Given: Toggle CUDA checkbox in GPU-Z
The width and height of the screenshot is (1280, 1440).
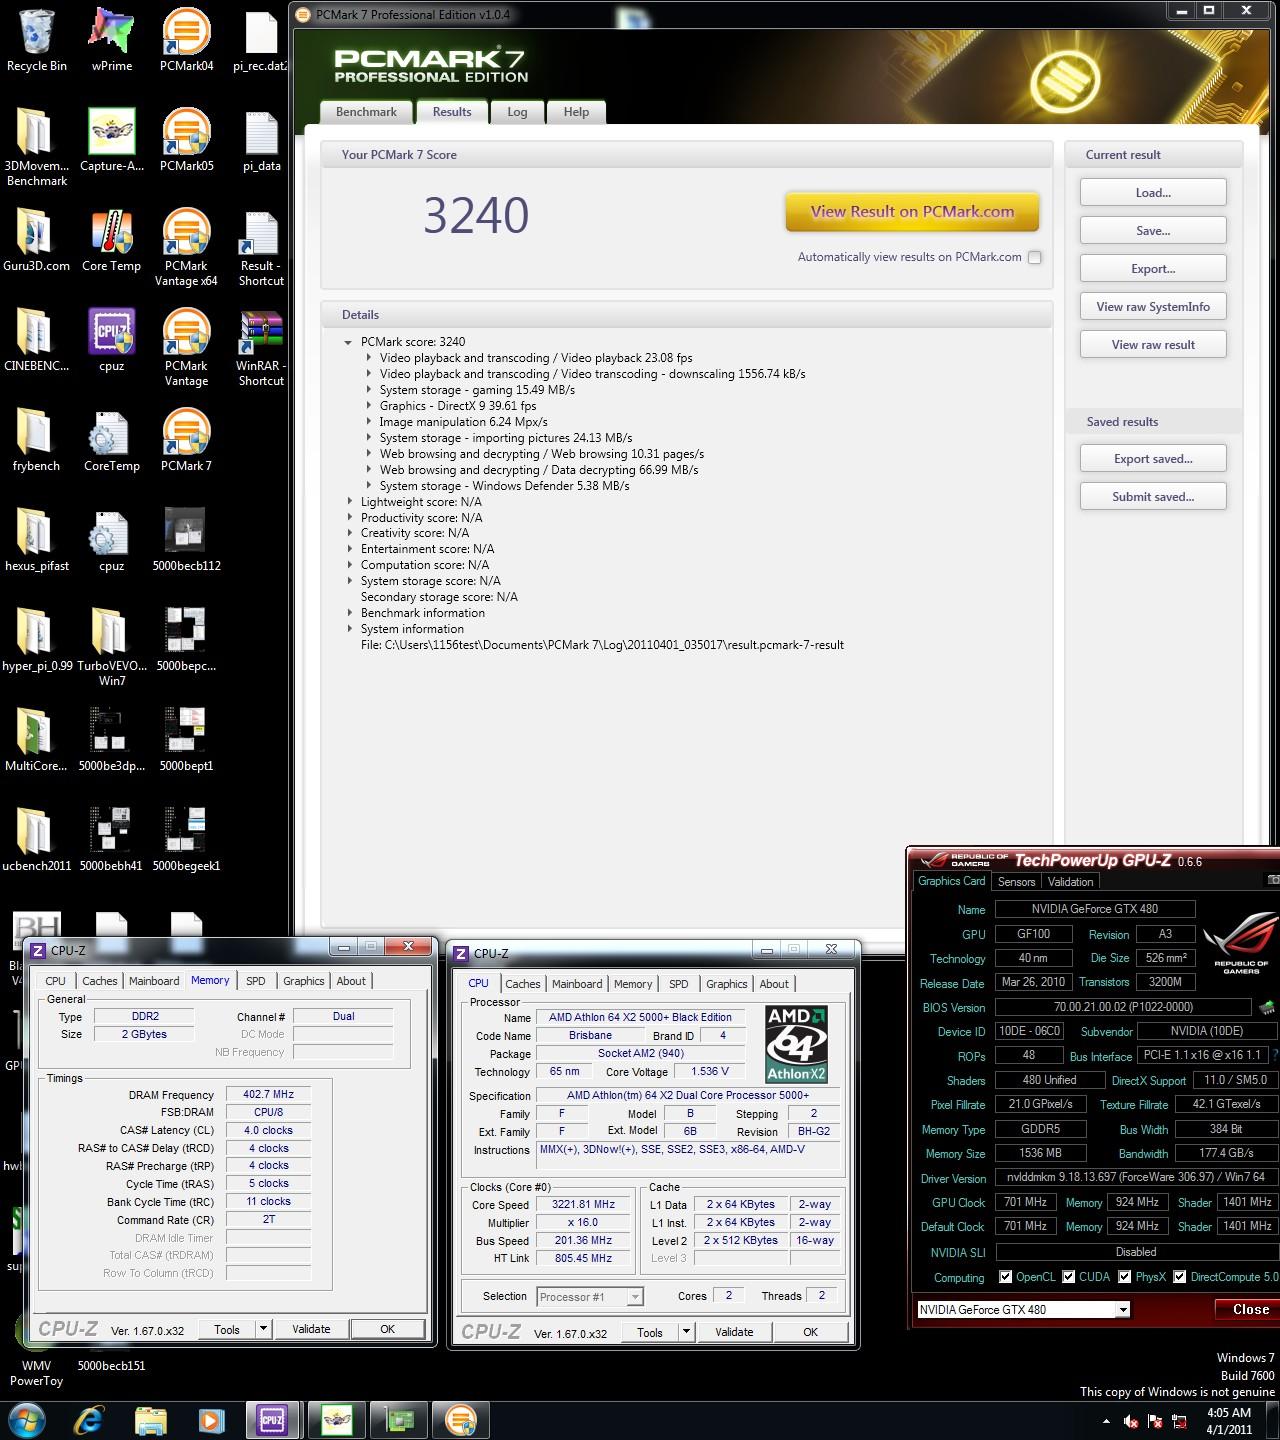Looking at the screenshot, I should [x=1068, y=1277].
